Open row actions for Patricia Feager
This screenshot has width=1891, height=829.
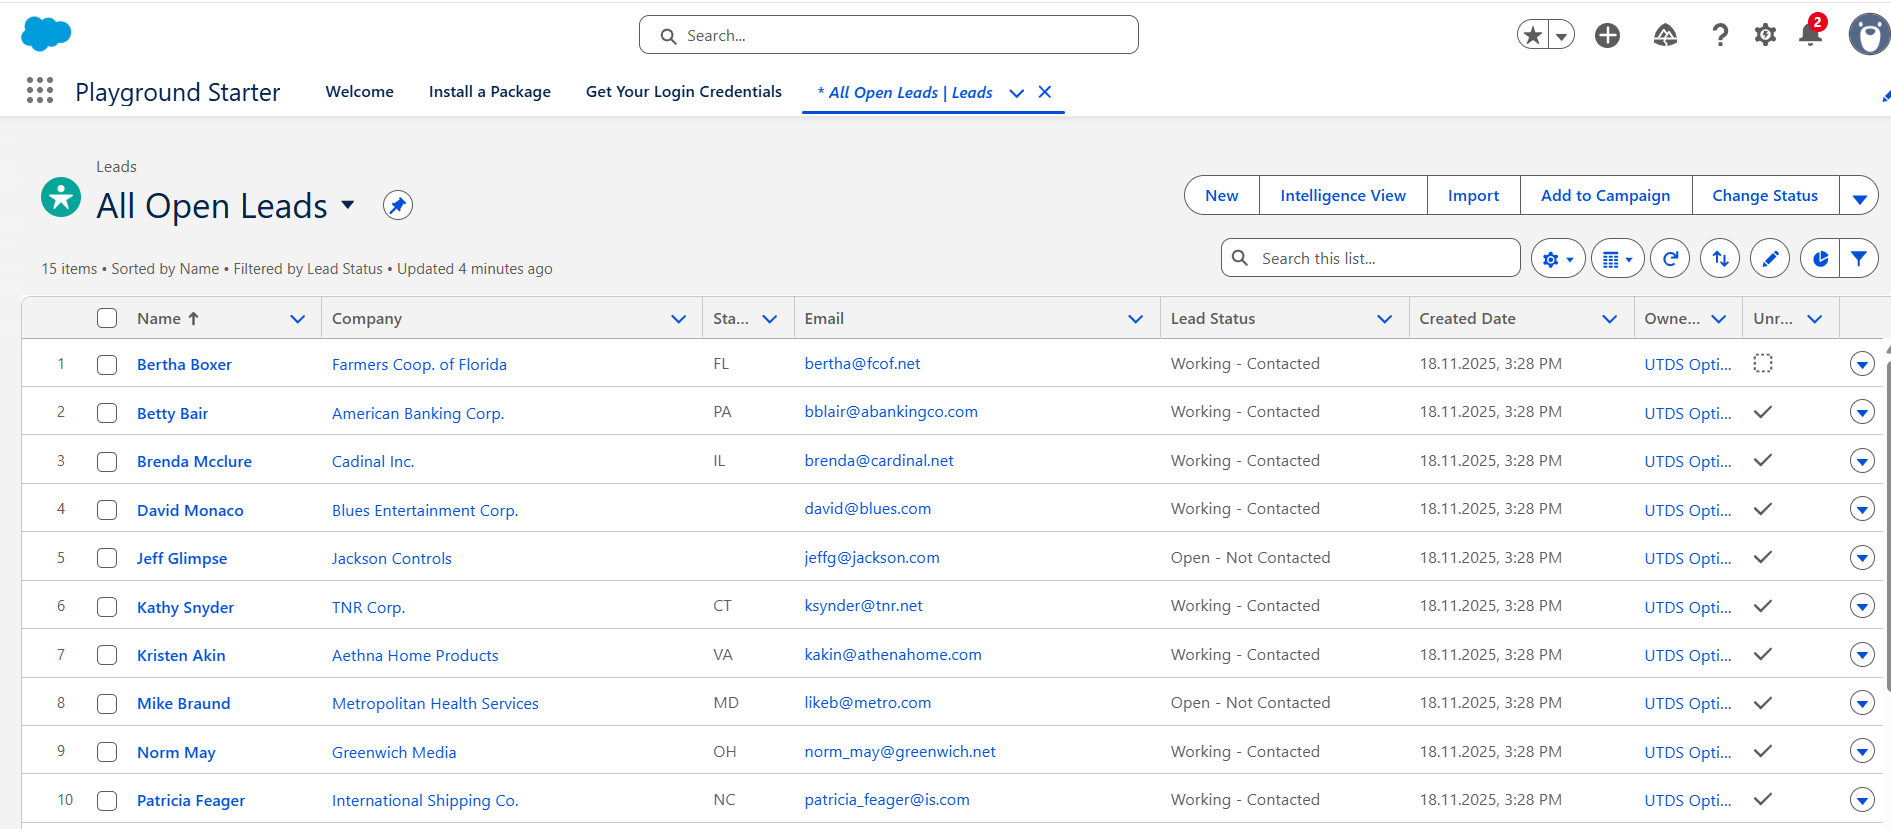tap(1862, 800)
